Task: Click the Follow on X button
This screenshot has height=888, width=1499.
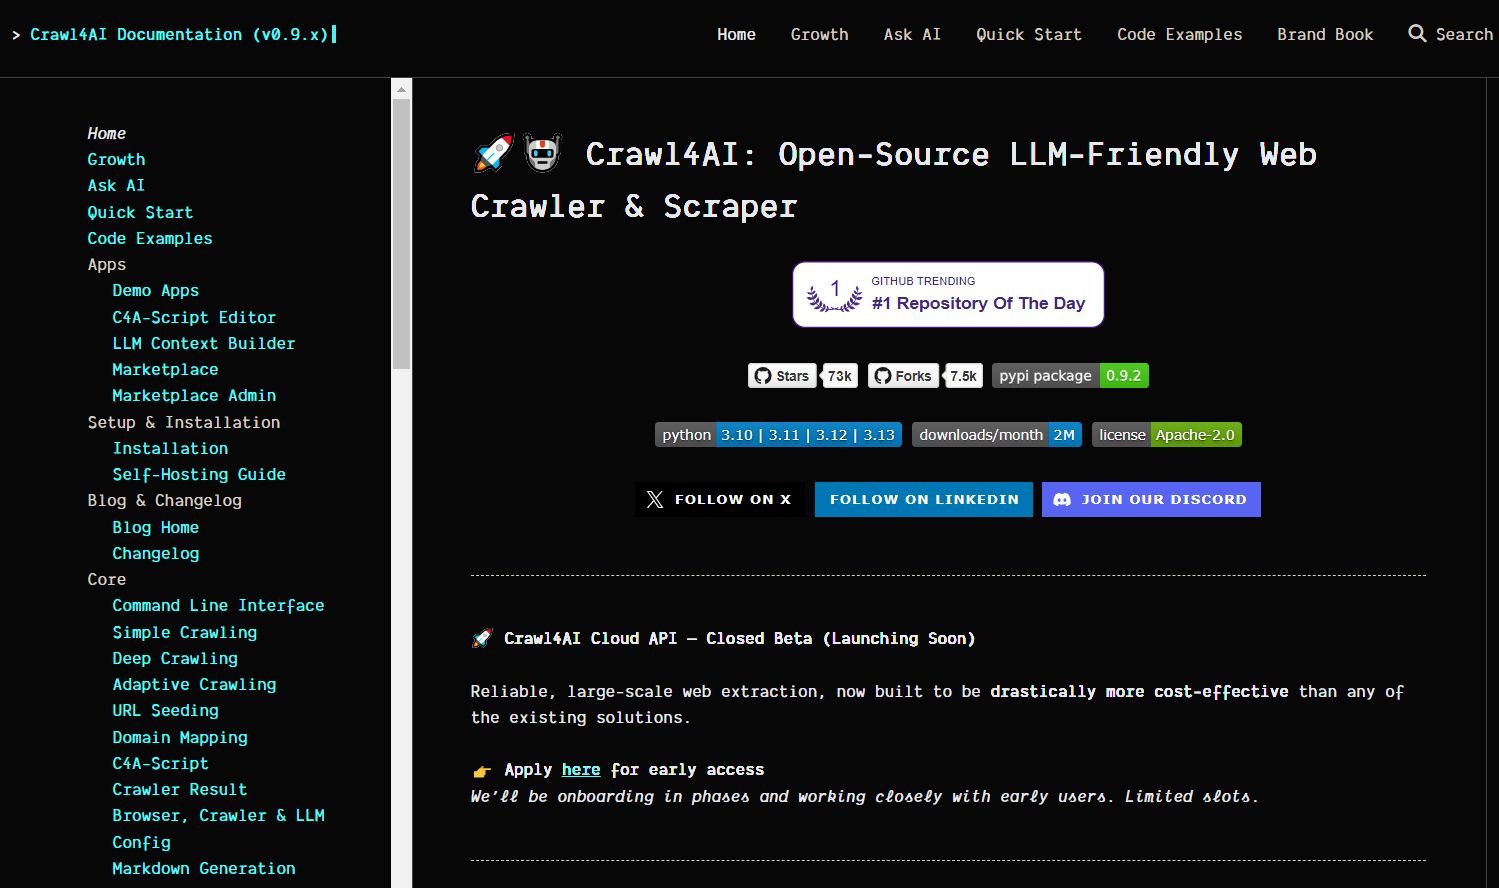Action: 720,500
